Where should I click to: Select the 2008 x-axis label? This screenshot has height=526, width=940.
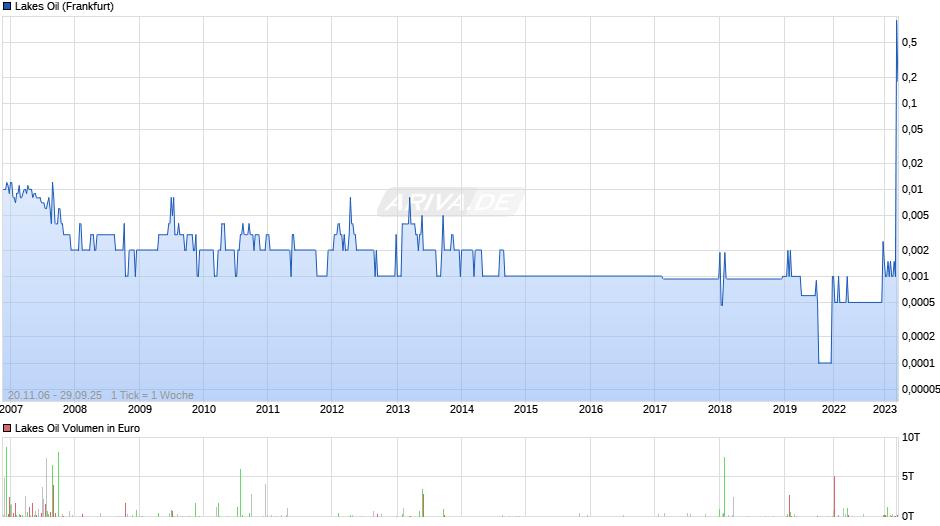pos(75,409)
